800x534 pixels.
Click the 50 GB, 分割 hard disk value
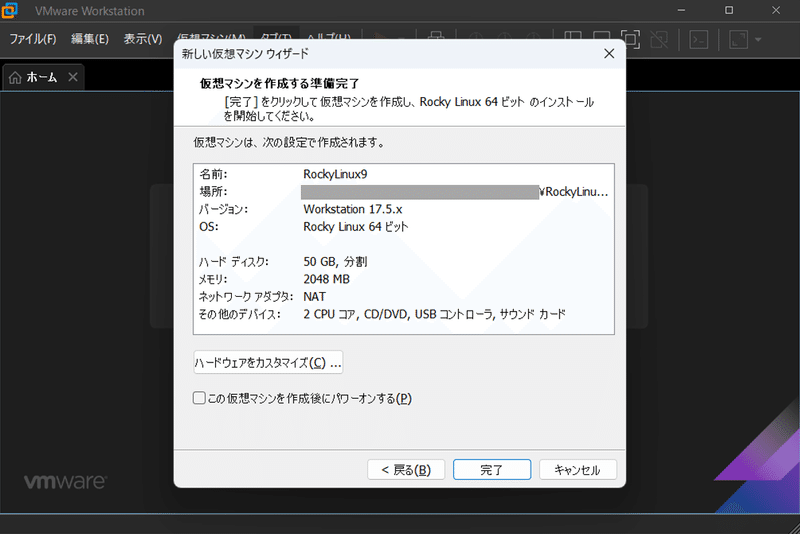click(335, 262)
